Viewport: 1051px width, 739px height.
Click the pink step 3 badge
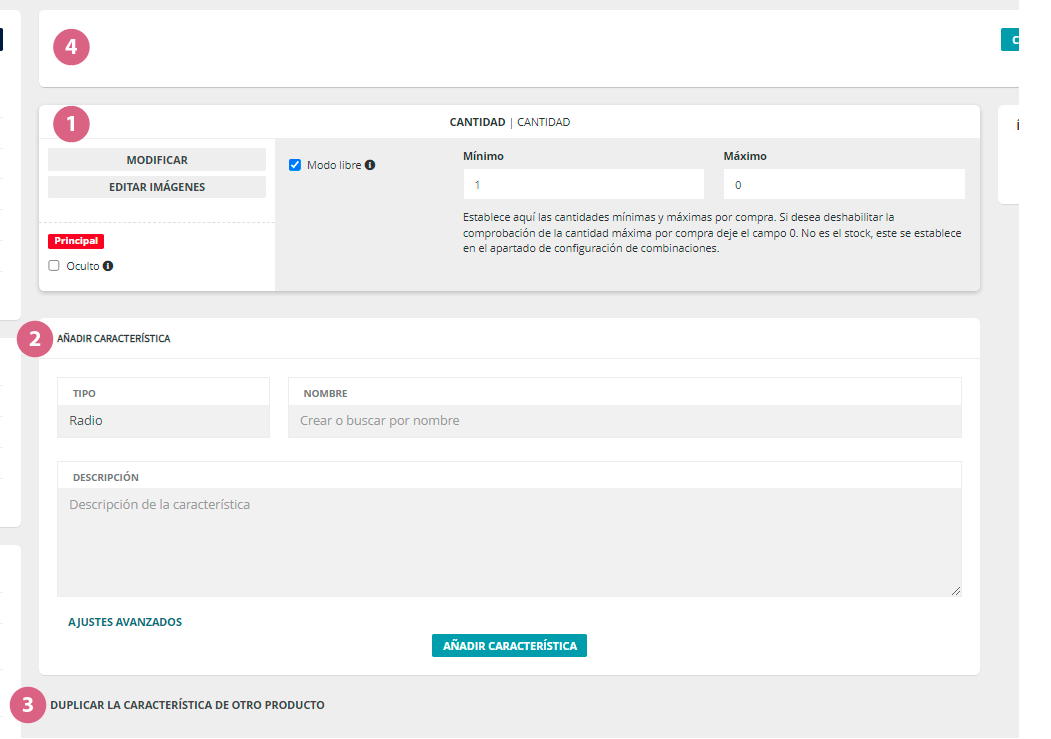pyautogui.click(x=27, y=705)
